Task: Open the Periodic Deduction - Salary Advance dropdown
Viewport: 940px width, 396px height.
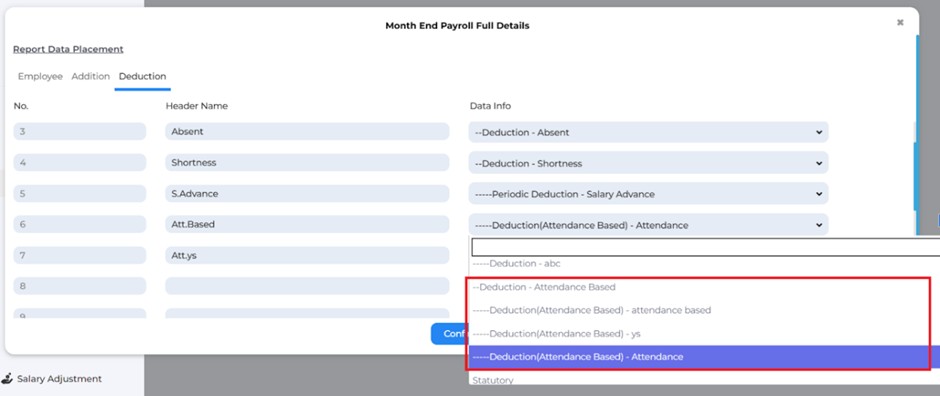Action: pyautogui.click(x=649, y=194)
